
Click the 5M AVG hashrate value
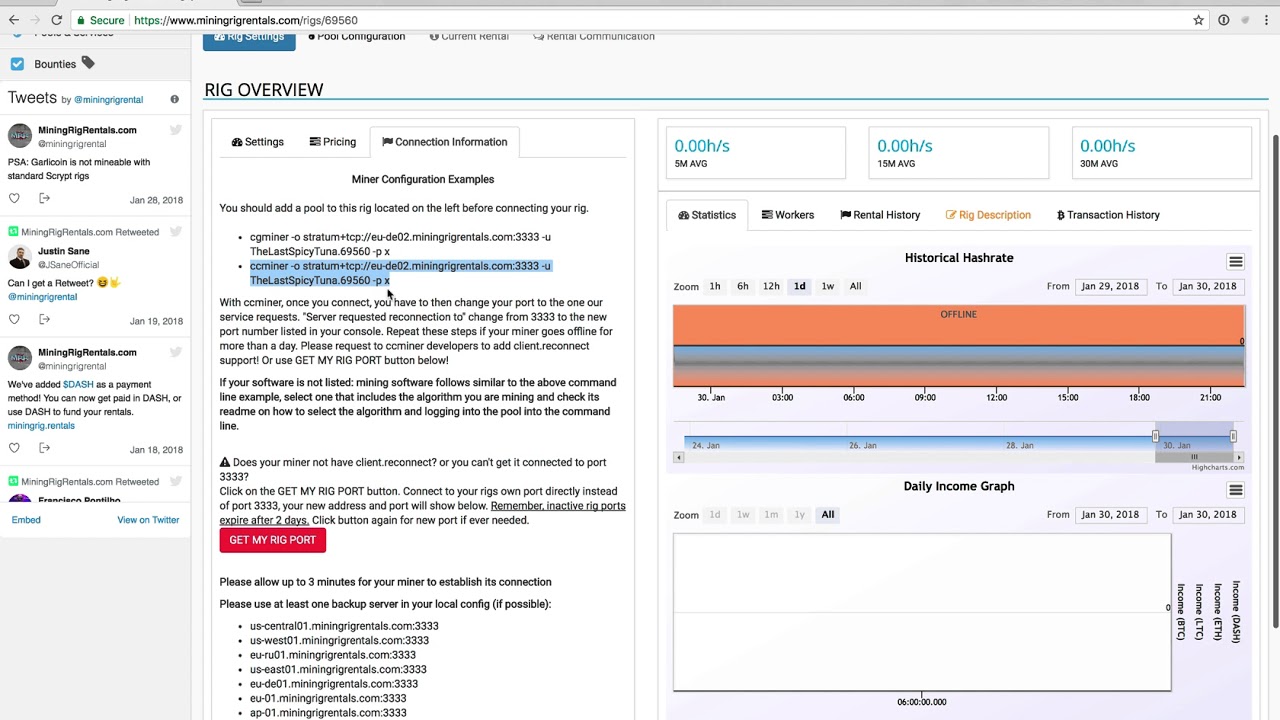click(x=702, y=146)
